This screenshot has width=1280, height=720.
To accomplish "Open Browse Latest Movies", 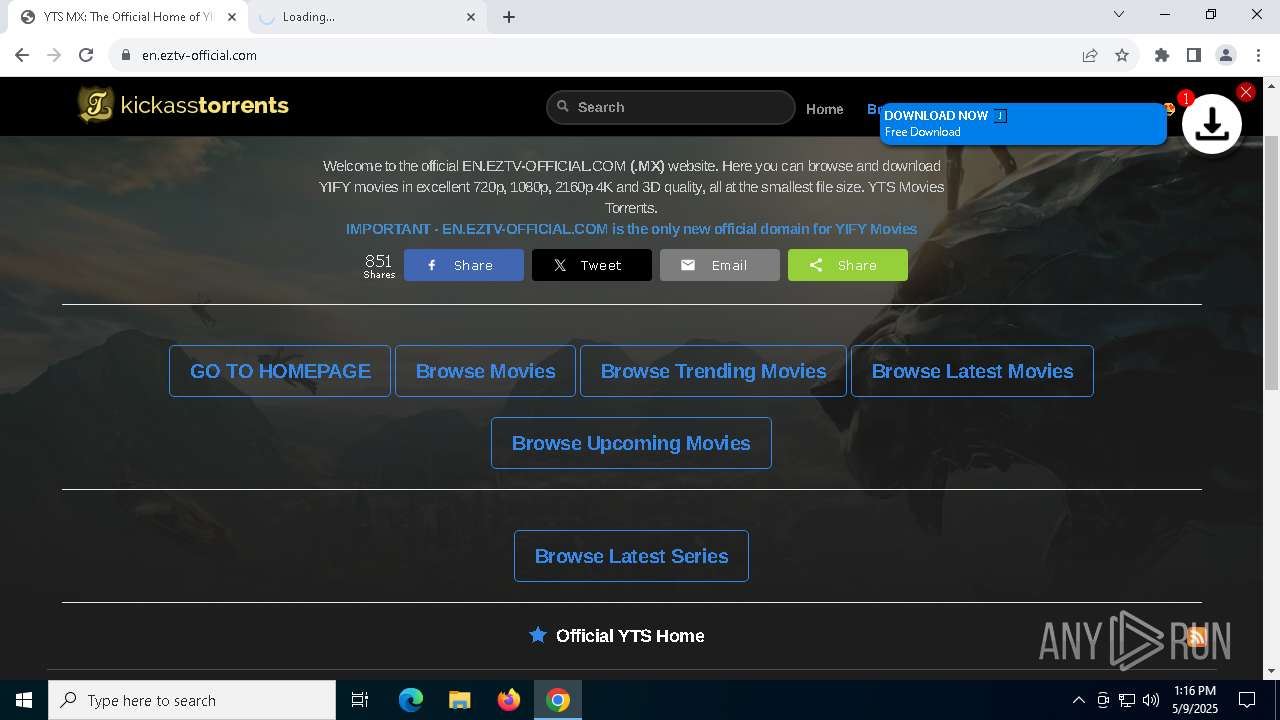I will tap(972, 371).
